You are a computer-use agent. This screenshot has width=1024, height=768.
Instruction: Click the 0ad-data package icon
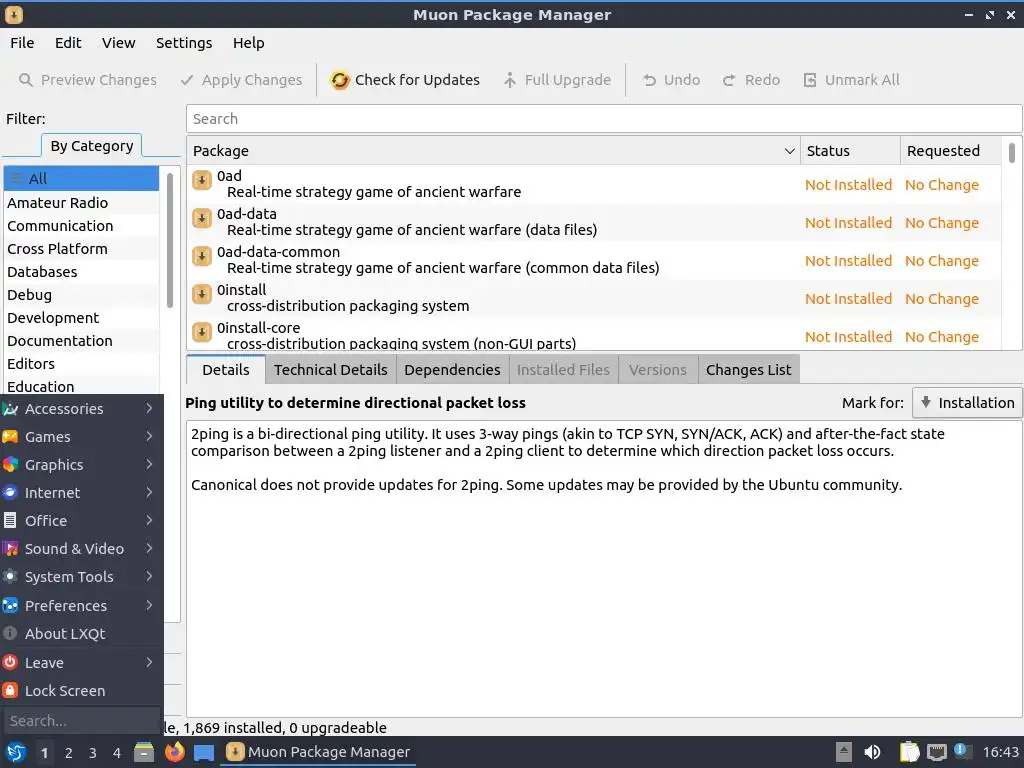coord(202,218)
